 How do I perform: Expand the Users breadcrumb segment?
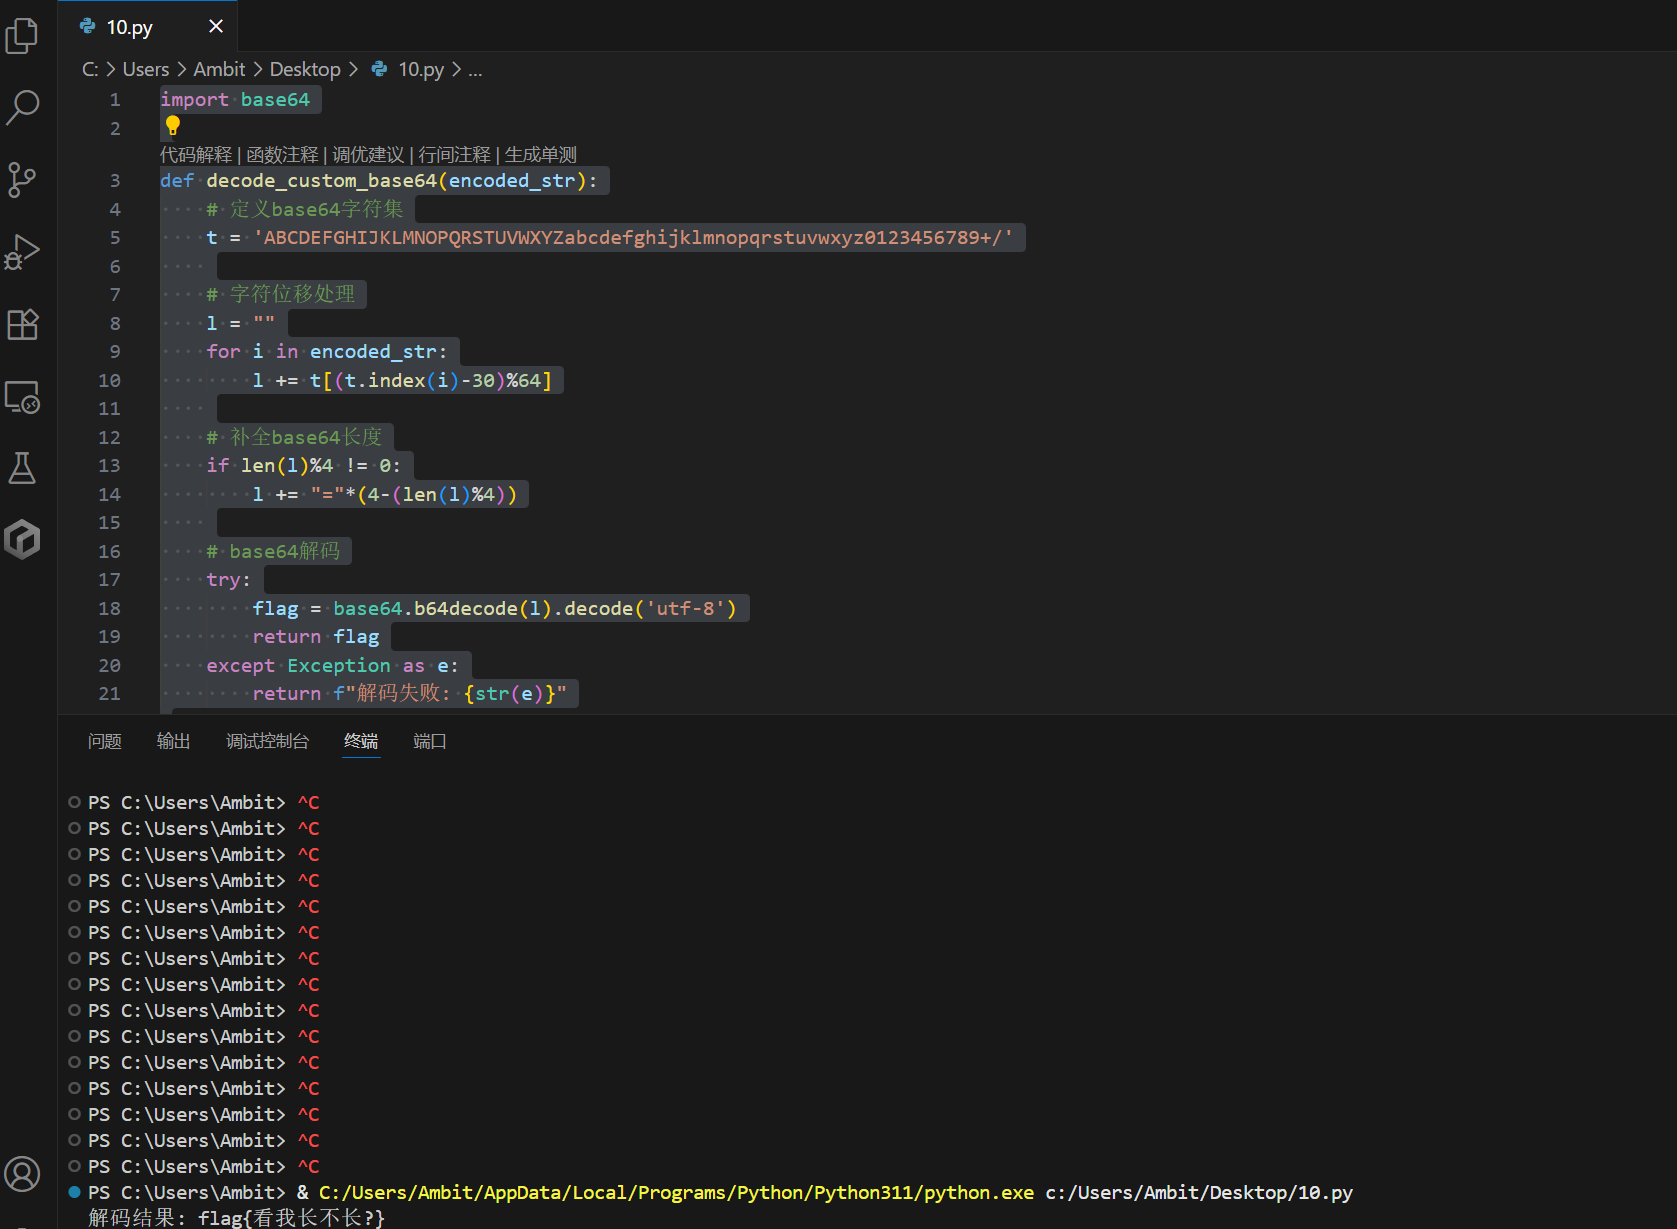pyautogui.click(x=146, y=69)
